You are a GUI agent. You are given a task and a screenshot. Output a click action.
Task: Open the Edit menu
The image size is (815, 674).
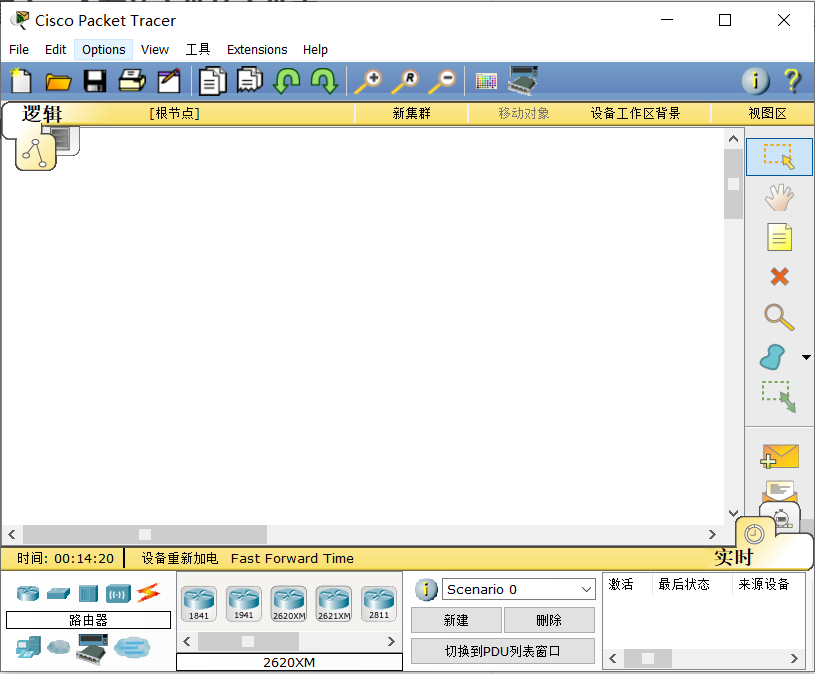pos(55,49)
